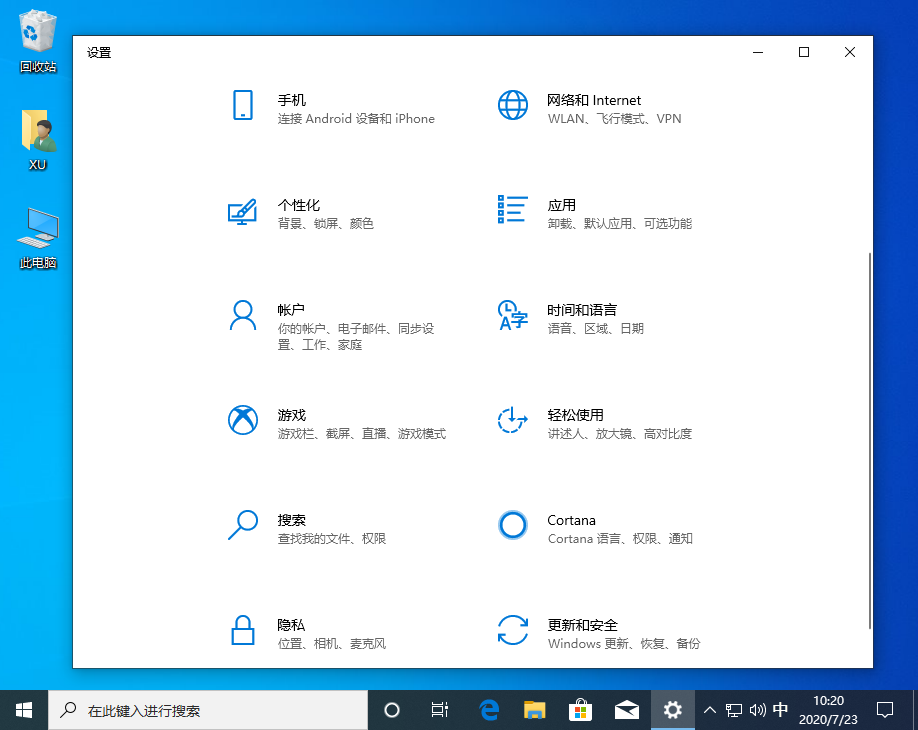Open 游戏 settings for game mode
This screenshot has width=918, height=730.
pyautogui.click(x=291, y=415)
